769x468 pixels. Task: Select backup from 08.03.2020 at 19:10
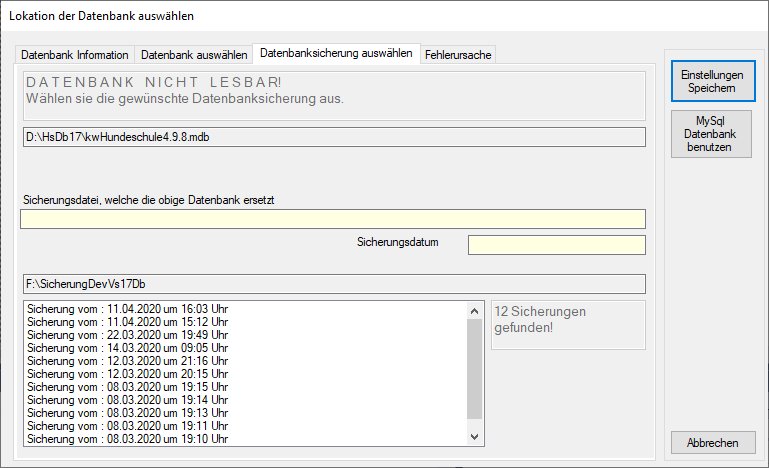(128, 439)
